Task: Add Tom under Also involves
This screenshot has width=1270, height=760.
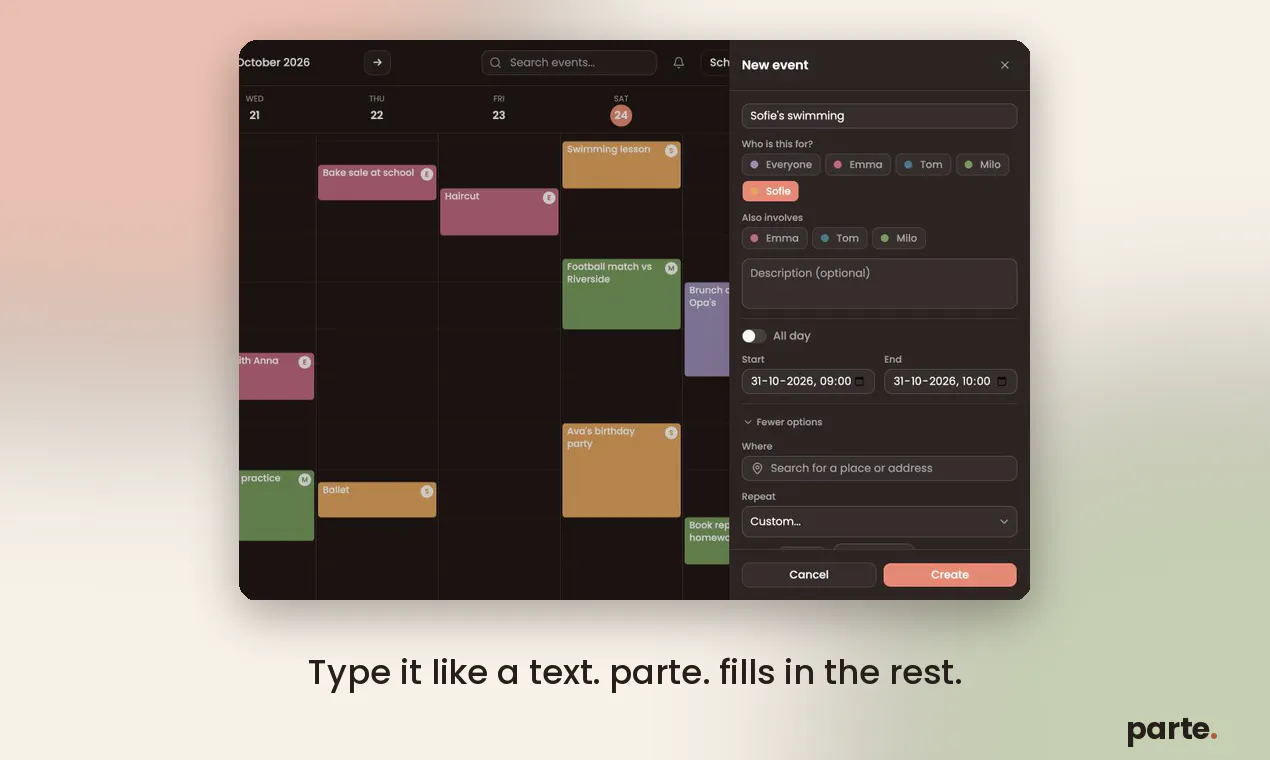Action: tap(840, 238)
